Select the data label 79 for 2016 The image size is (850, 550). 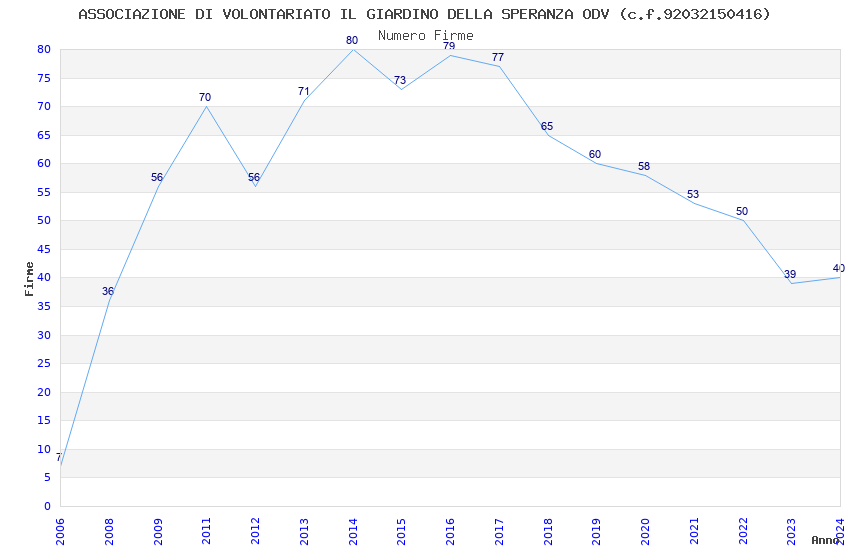point(449,46)
